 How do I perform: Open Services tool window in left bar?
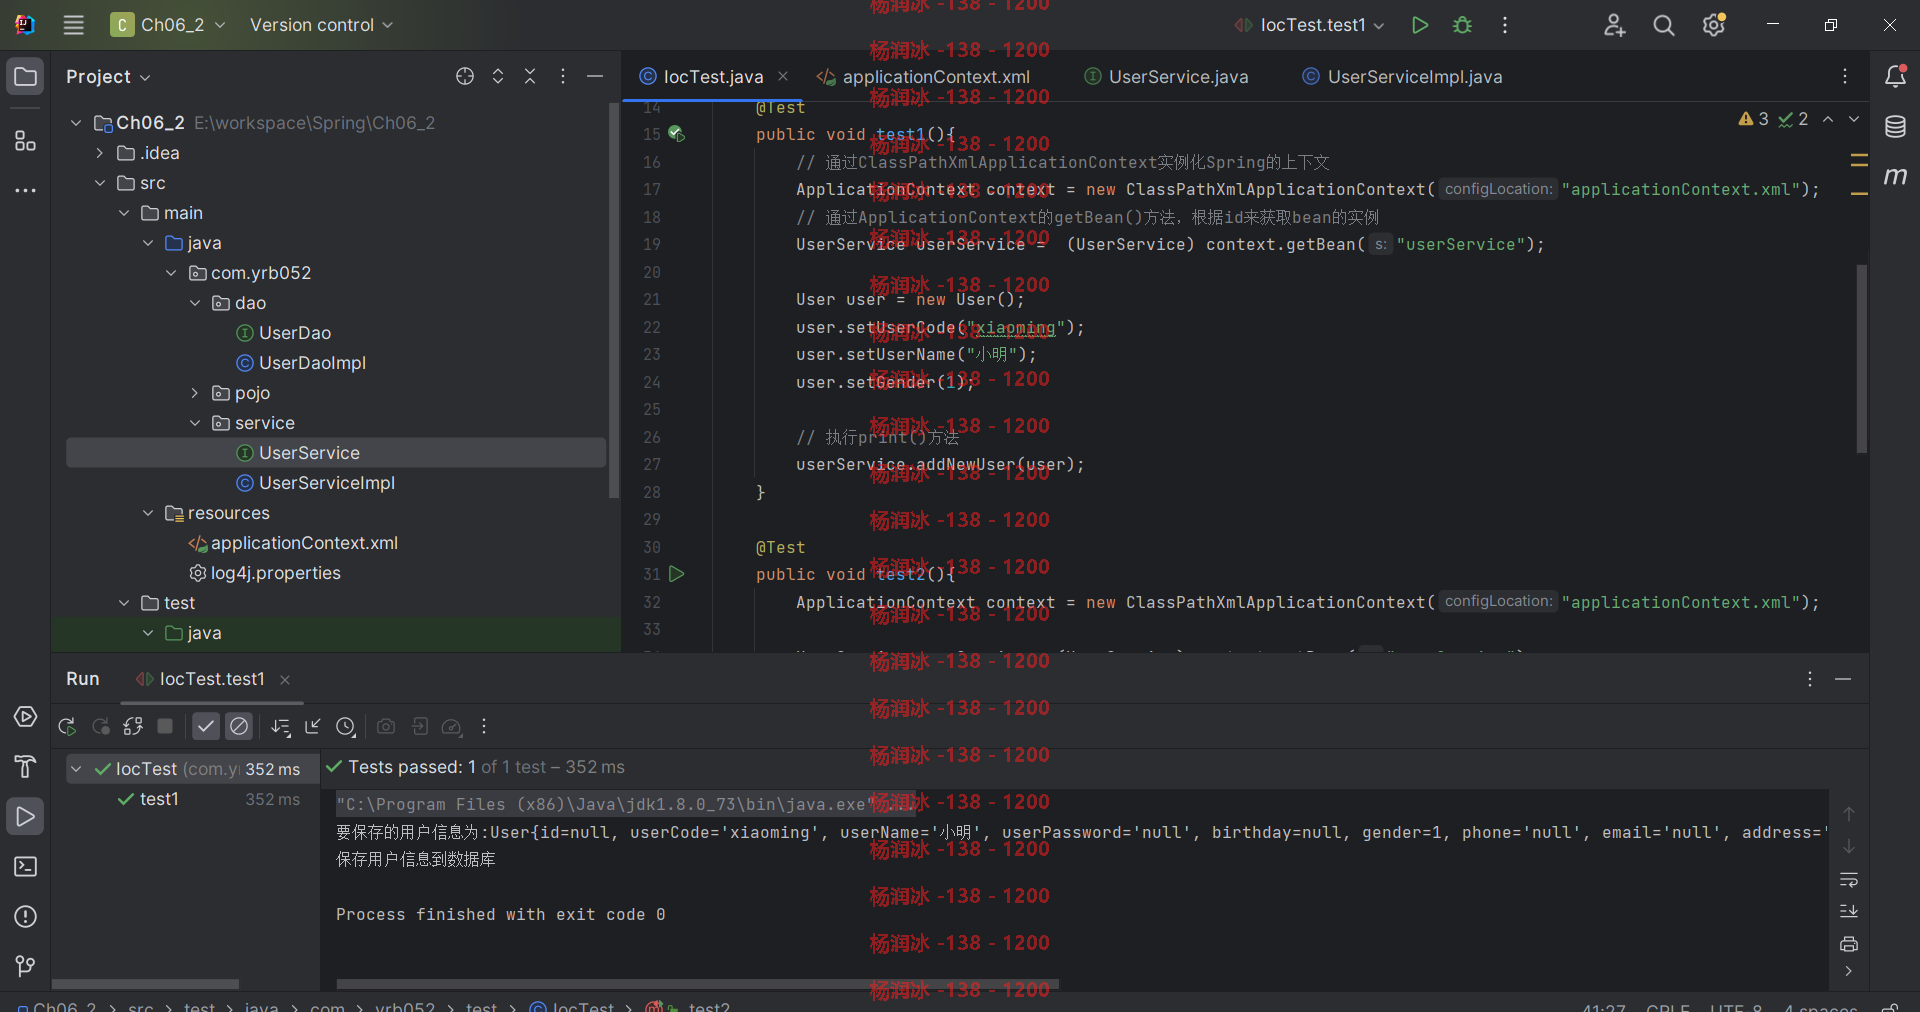(x=25, y=717)
